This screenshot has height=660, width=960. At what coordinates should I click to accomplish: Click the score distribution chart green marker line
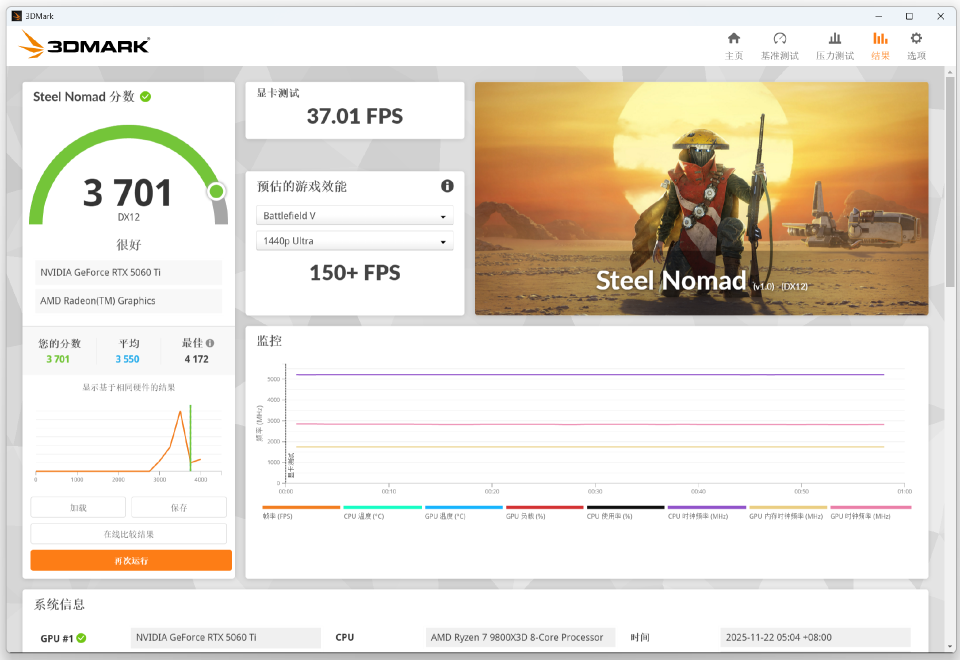[x=190, y=438]
